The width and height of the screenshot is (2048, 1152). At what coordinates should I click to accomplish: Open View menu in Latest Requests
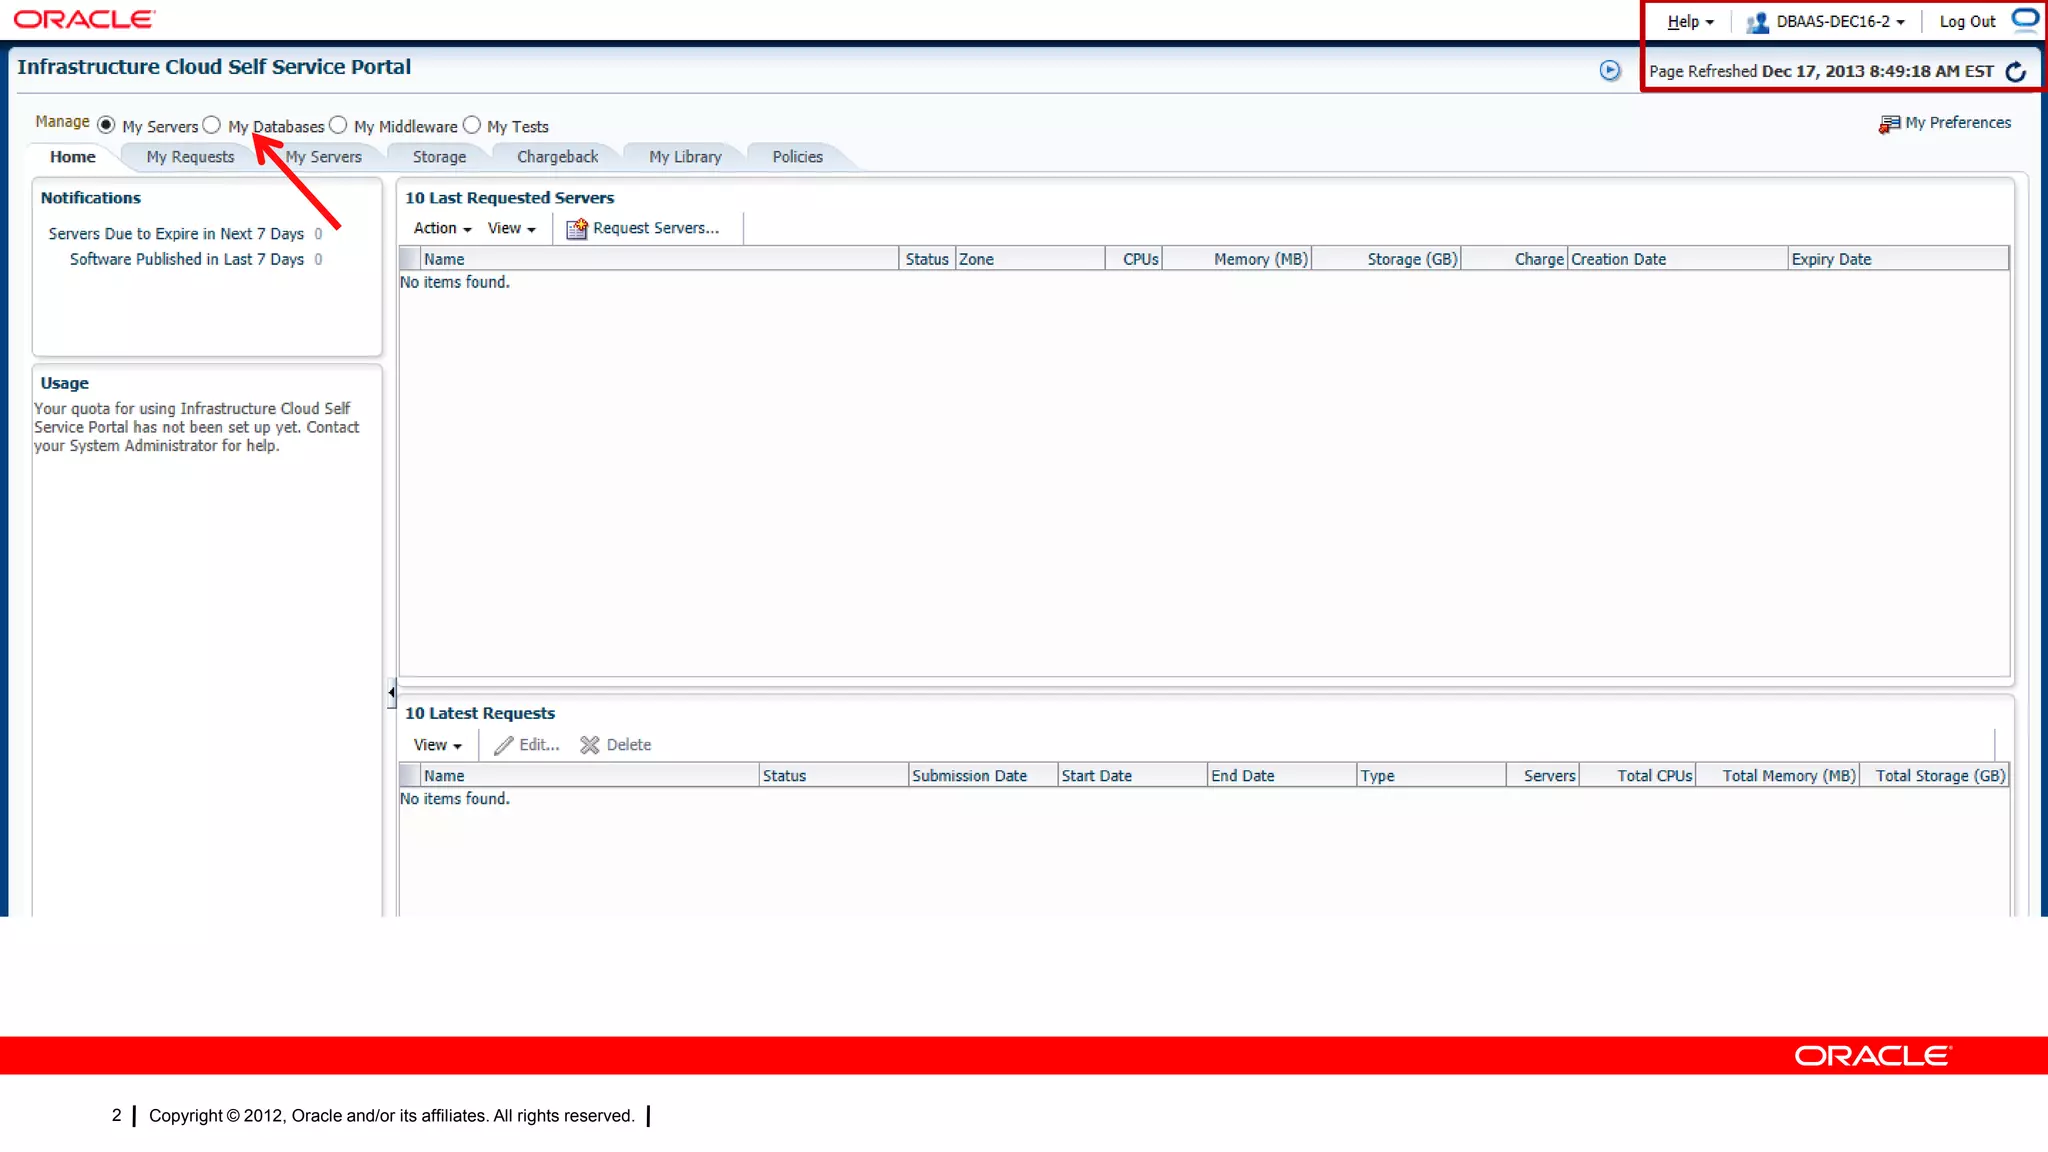click(x=437, y=745)
